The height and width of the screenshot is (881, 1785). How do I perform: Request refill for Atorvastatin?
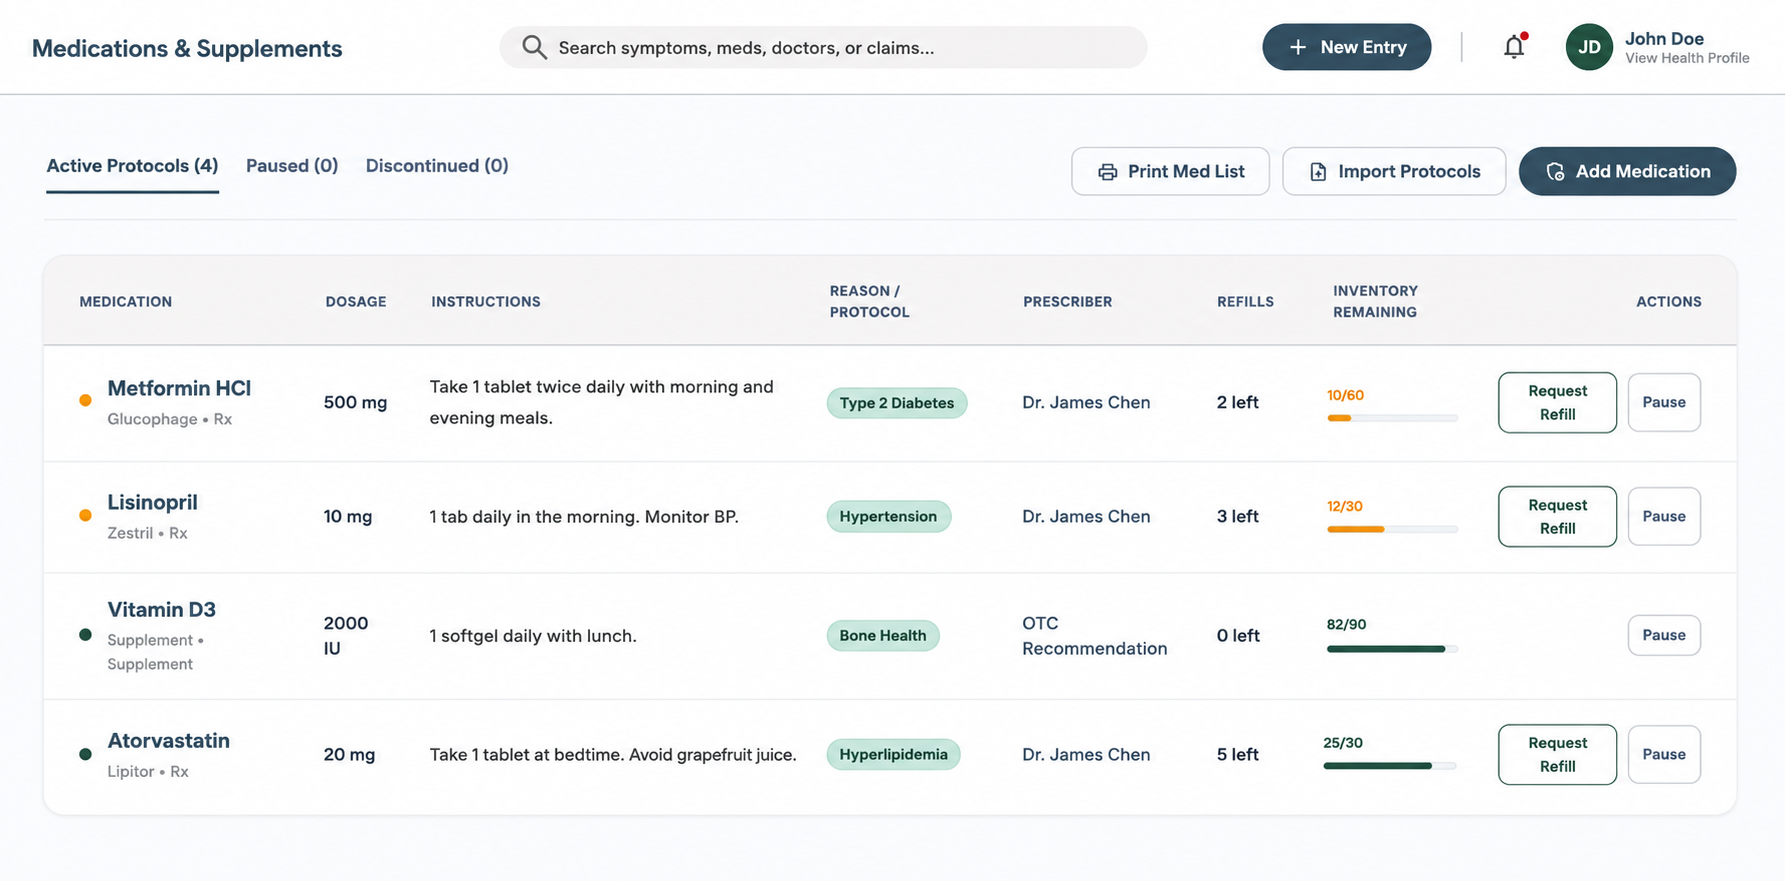tap(1557, 754)
